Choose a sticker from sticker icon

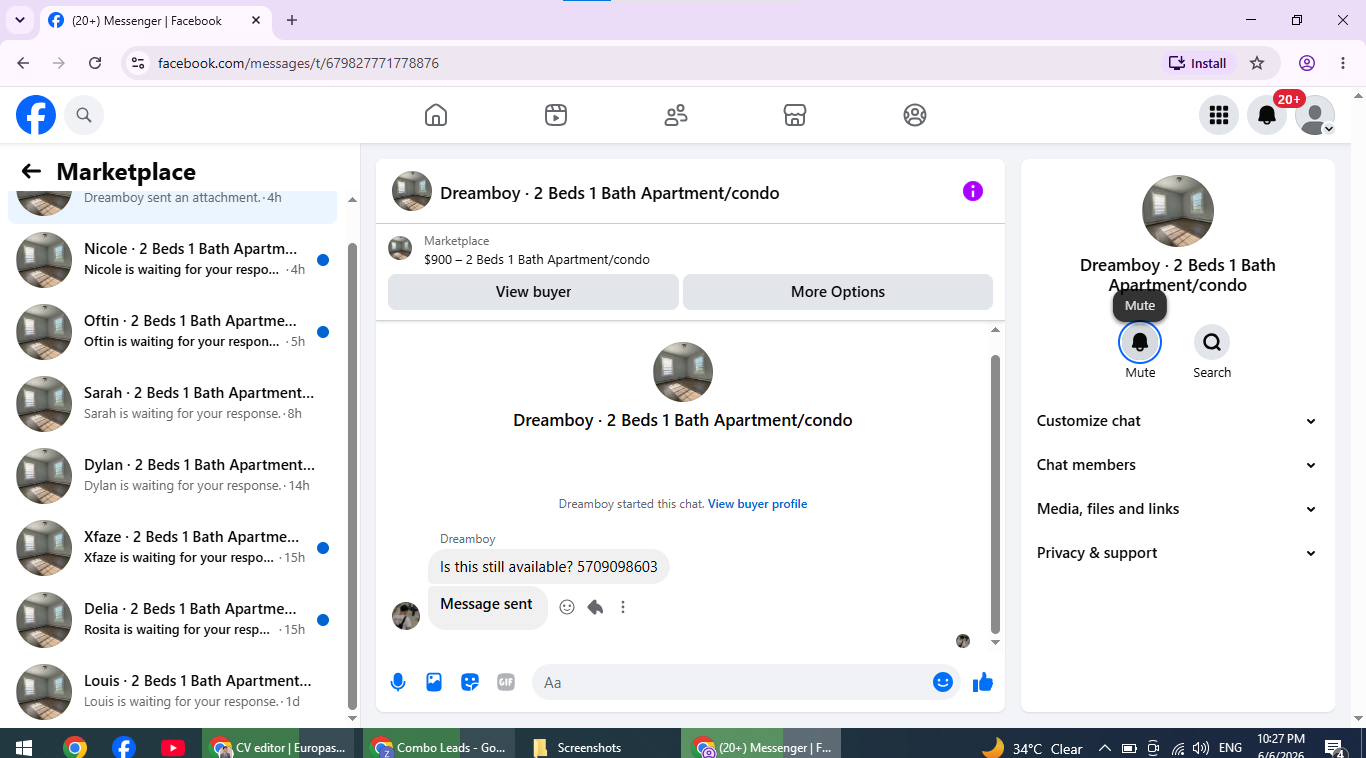coord(470,682)
